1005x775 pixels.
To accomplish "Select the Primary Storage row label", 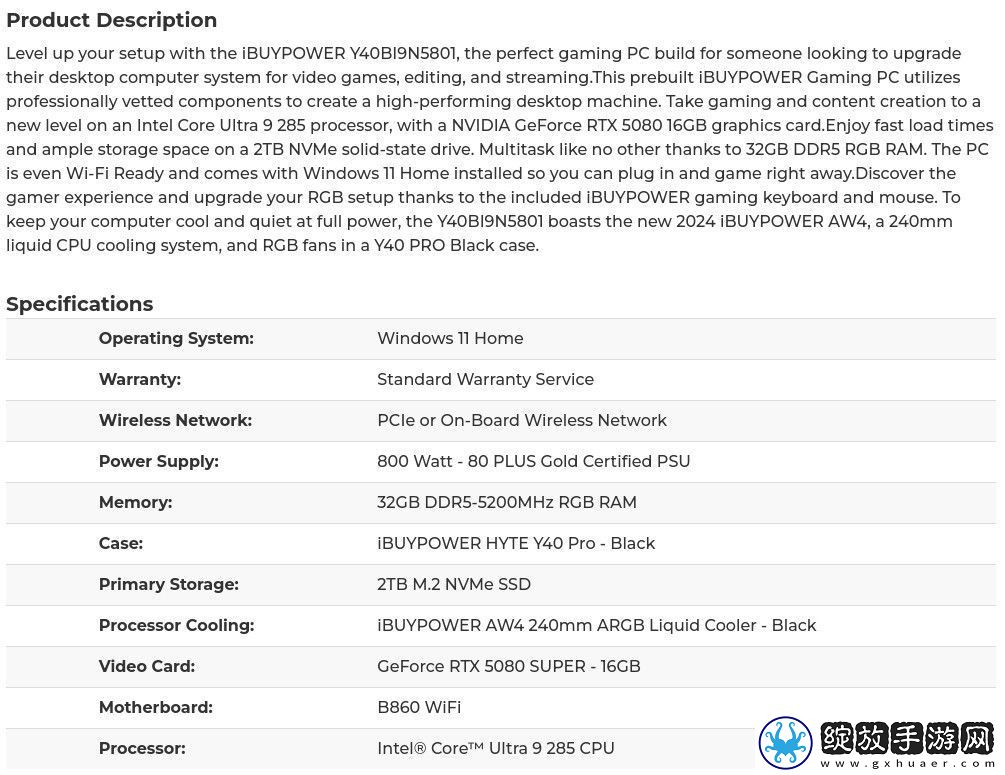I will (169, 585).
